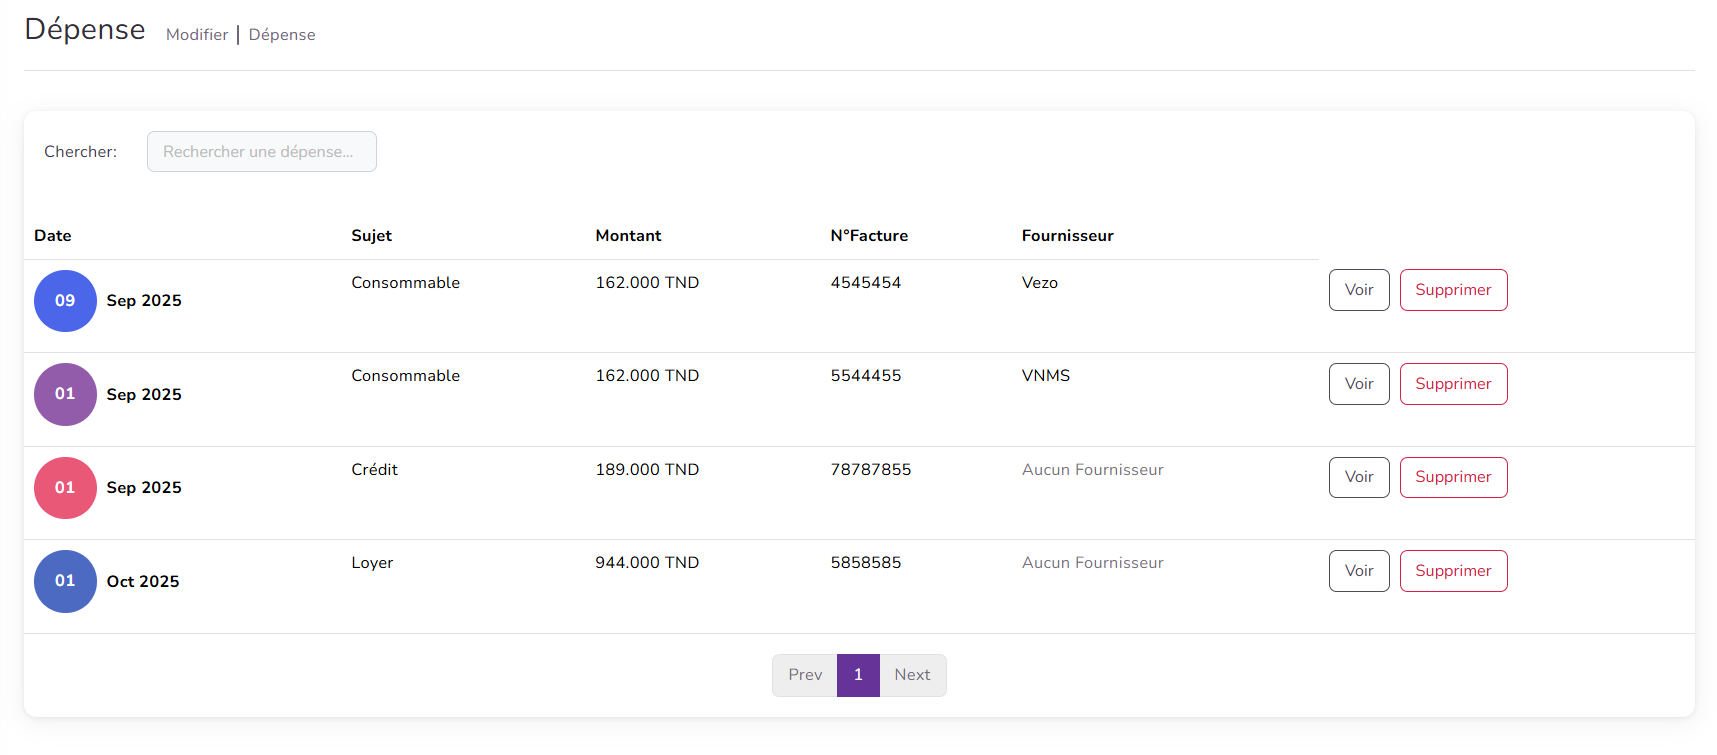Delete the Loyer expense row
The height and width of the screenshot is (755, 1717).
point(1452,571)
